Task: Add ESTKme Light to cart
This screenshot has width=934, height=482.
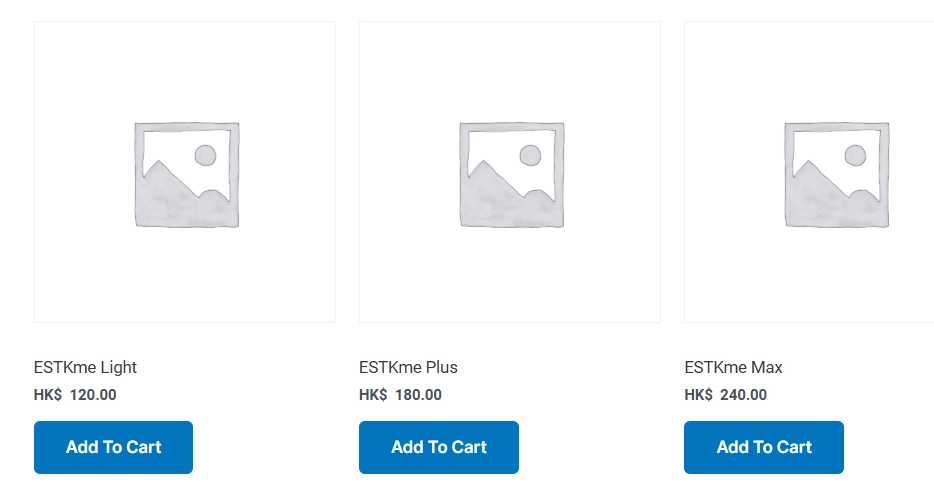Action: coord(113,447)
